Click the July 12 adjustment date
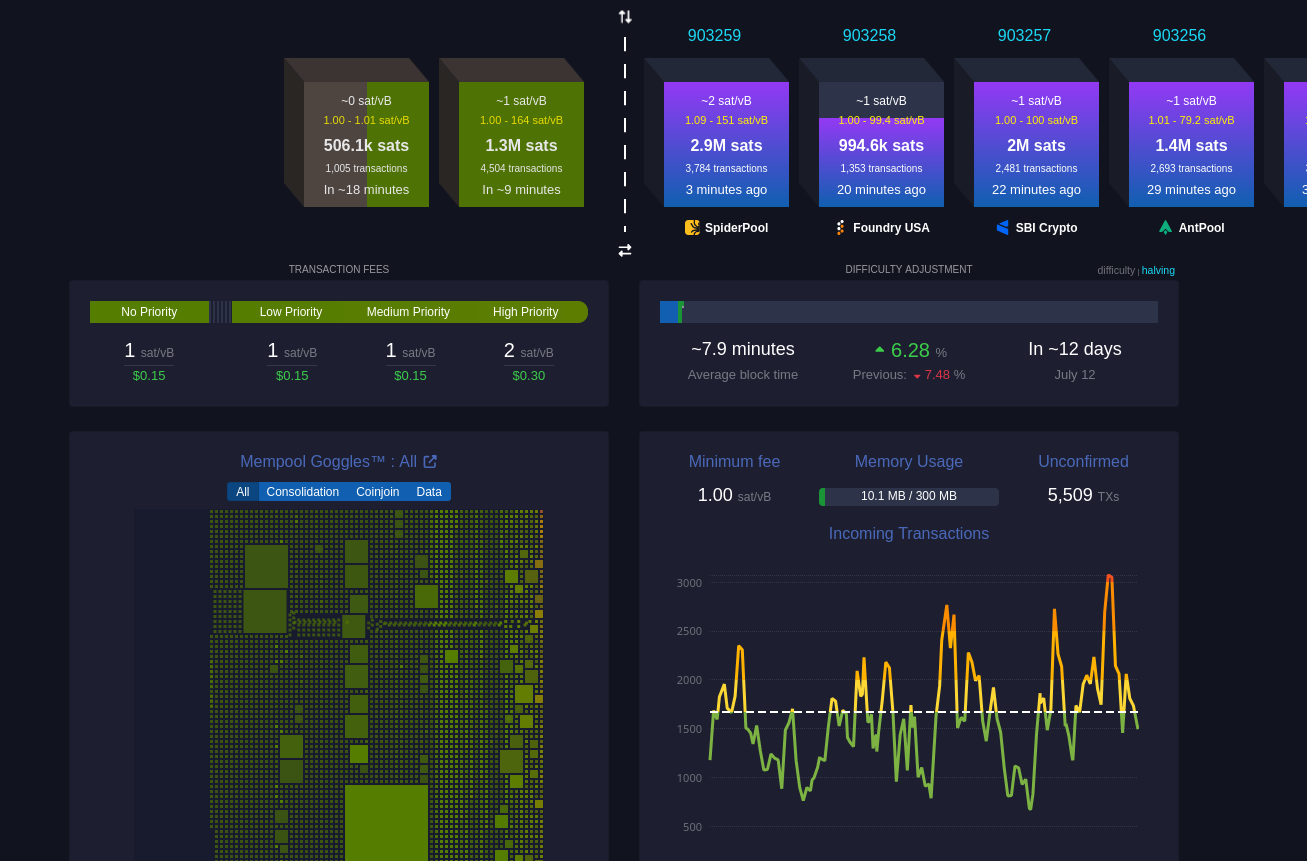This screenshot has width=1307, height=861. click(x=1075, y=375)
